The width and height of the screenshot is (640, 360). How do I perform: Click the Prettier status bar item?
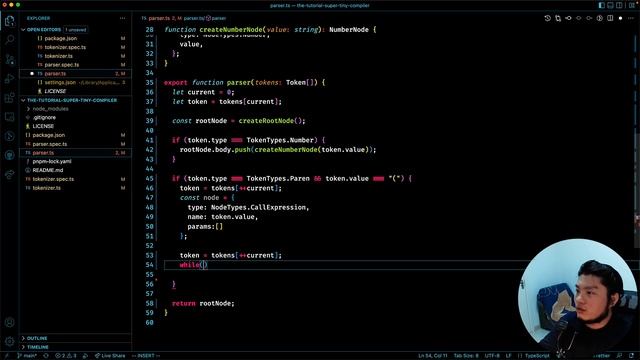[x=601, y=356]
